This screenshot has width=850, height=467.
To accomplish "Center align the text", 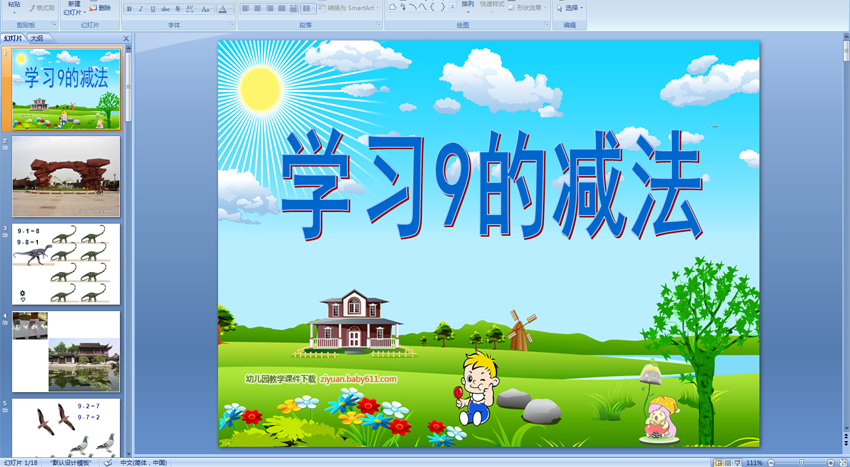I will [257, 9].
